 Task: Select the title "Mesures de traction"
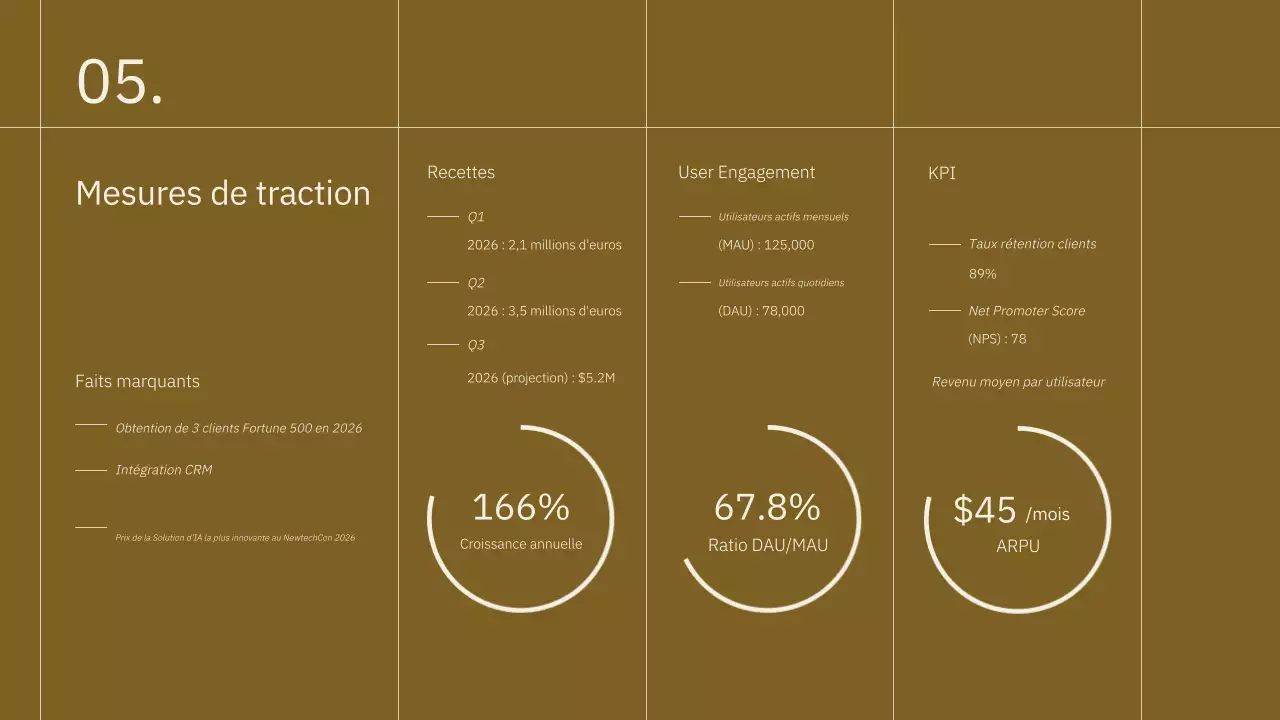click(x=222, y=193)
